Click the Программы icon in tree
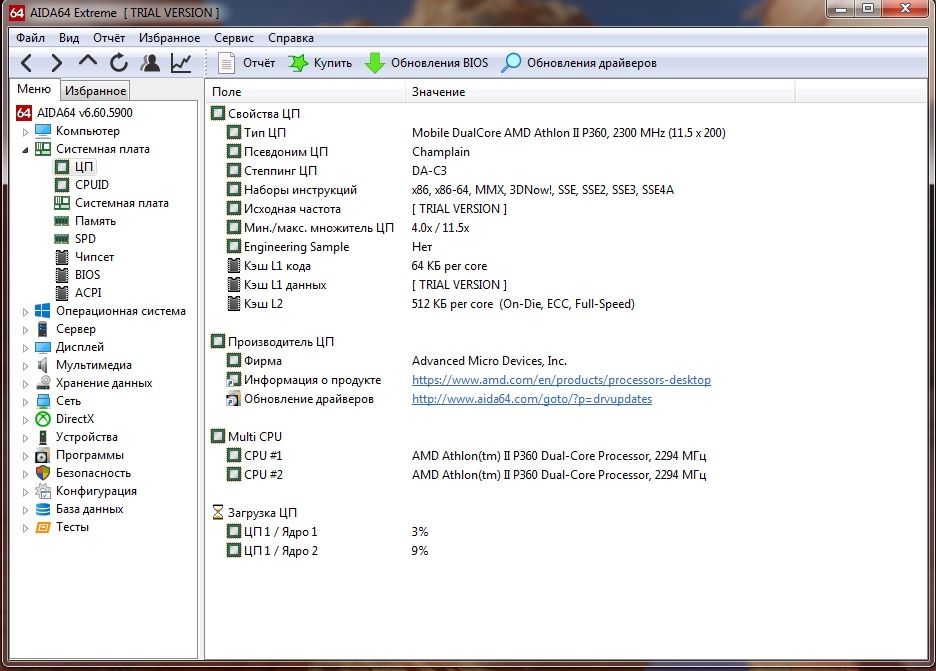The image size is (936, 671). (x=43, y=455)
